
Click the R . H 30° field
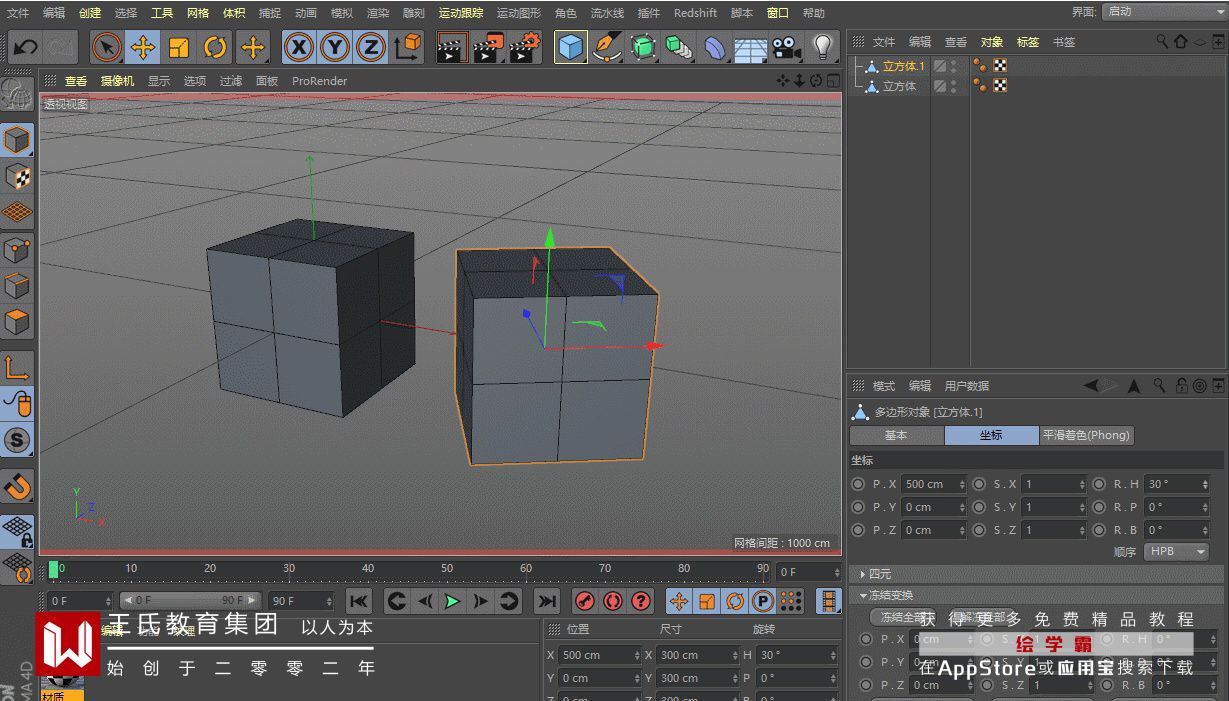(1177, 484)
